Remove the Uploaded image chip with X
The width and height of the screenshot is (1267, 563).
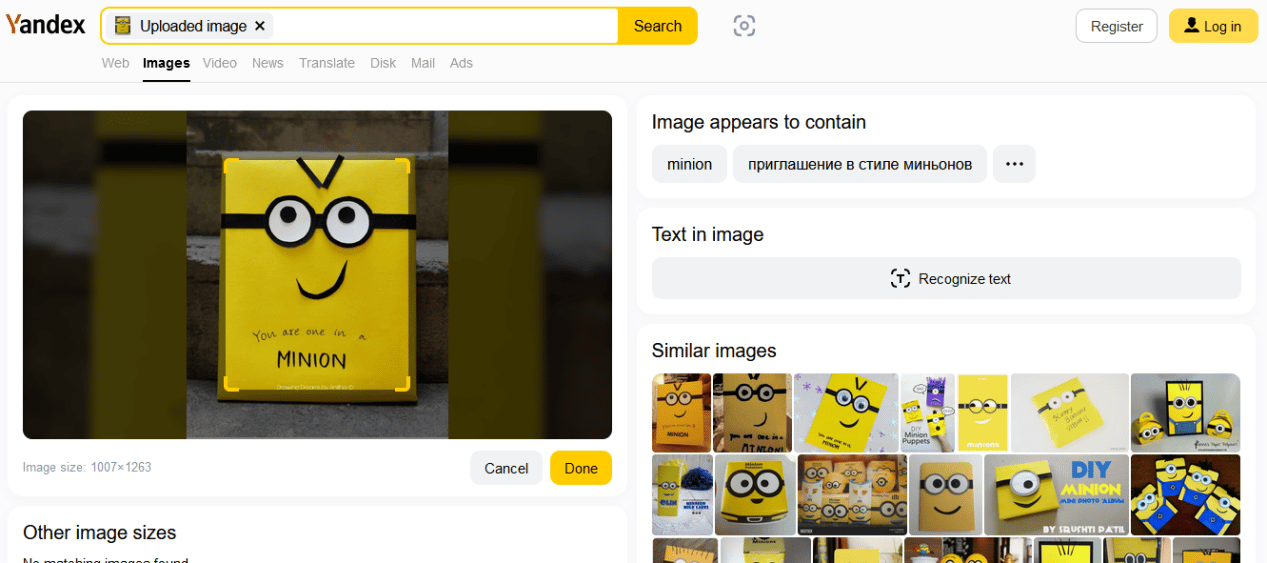click(x=260, y=26)
